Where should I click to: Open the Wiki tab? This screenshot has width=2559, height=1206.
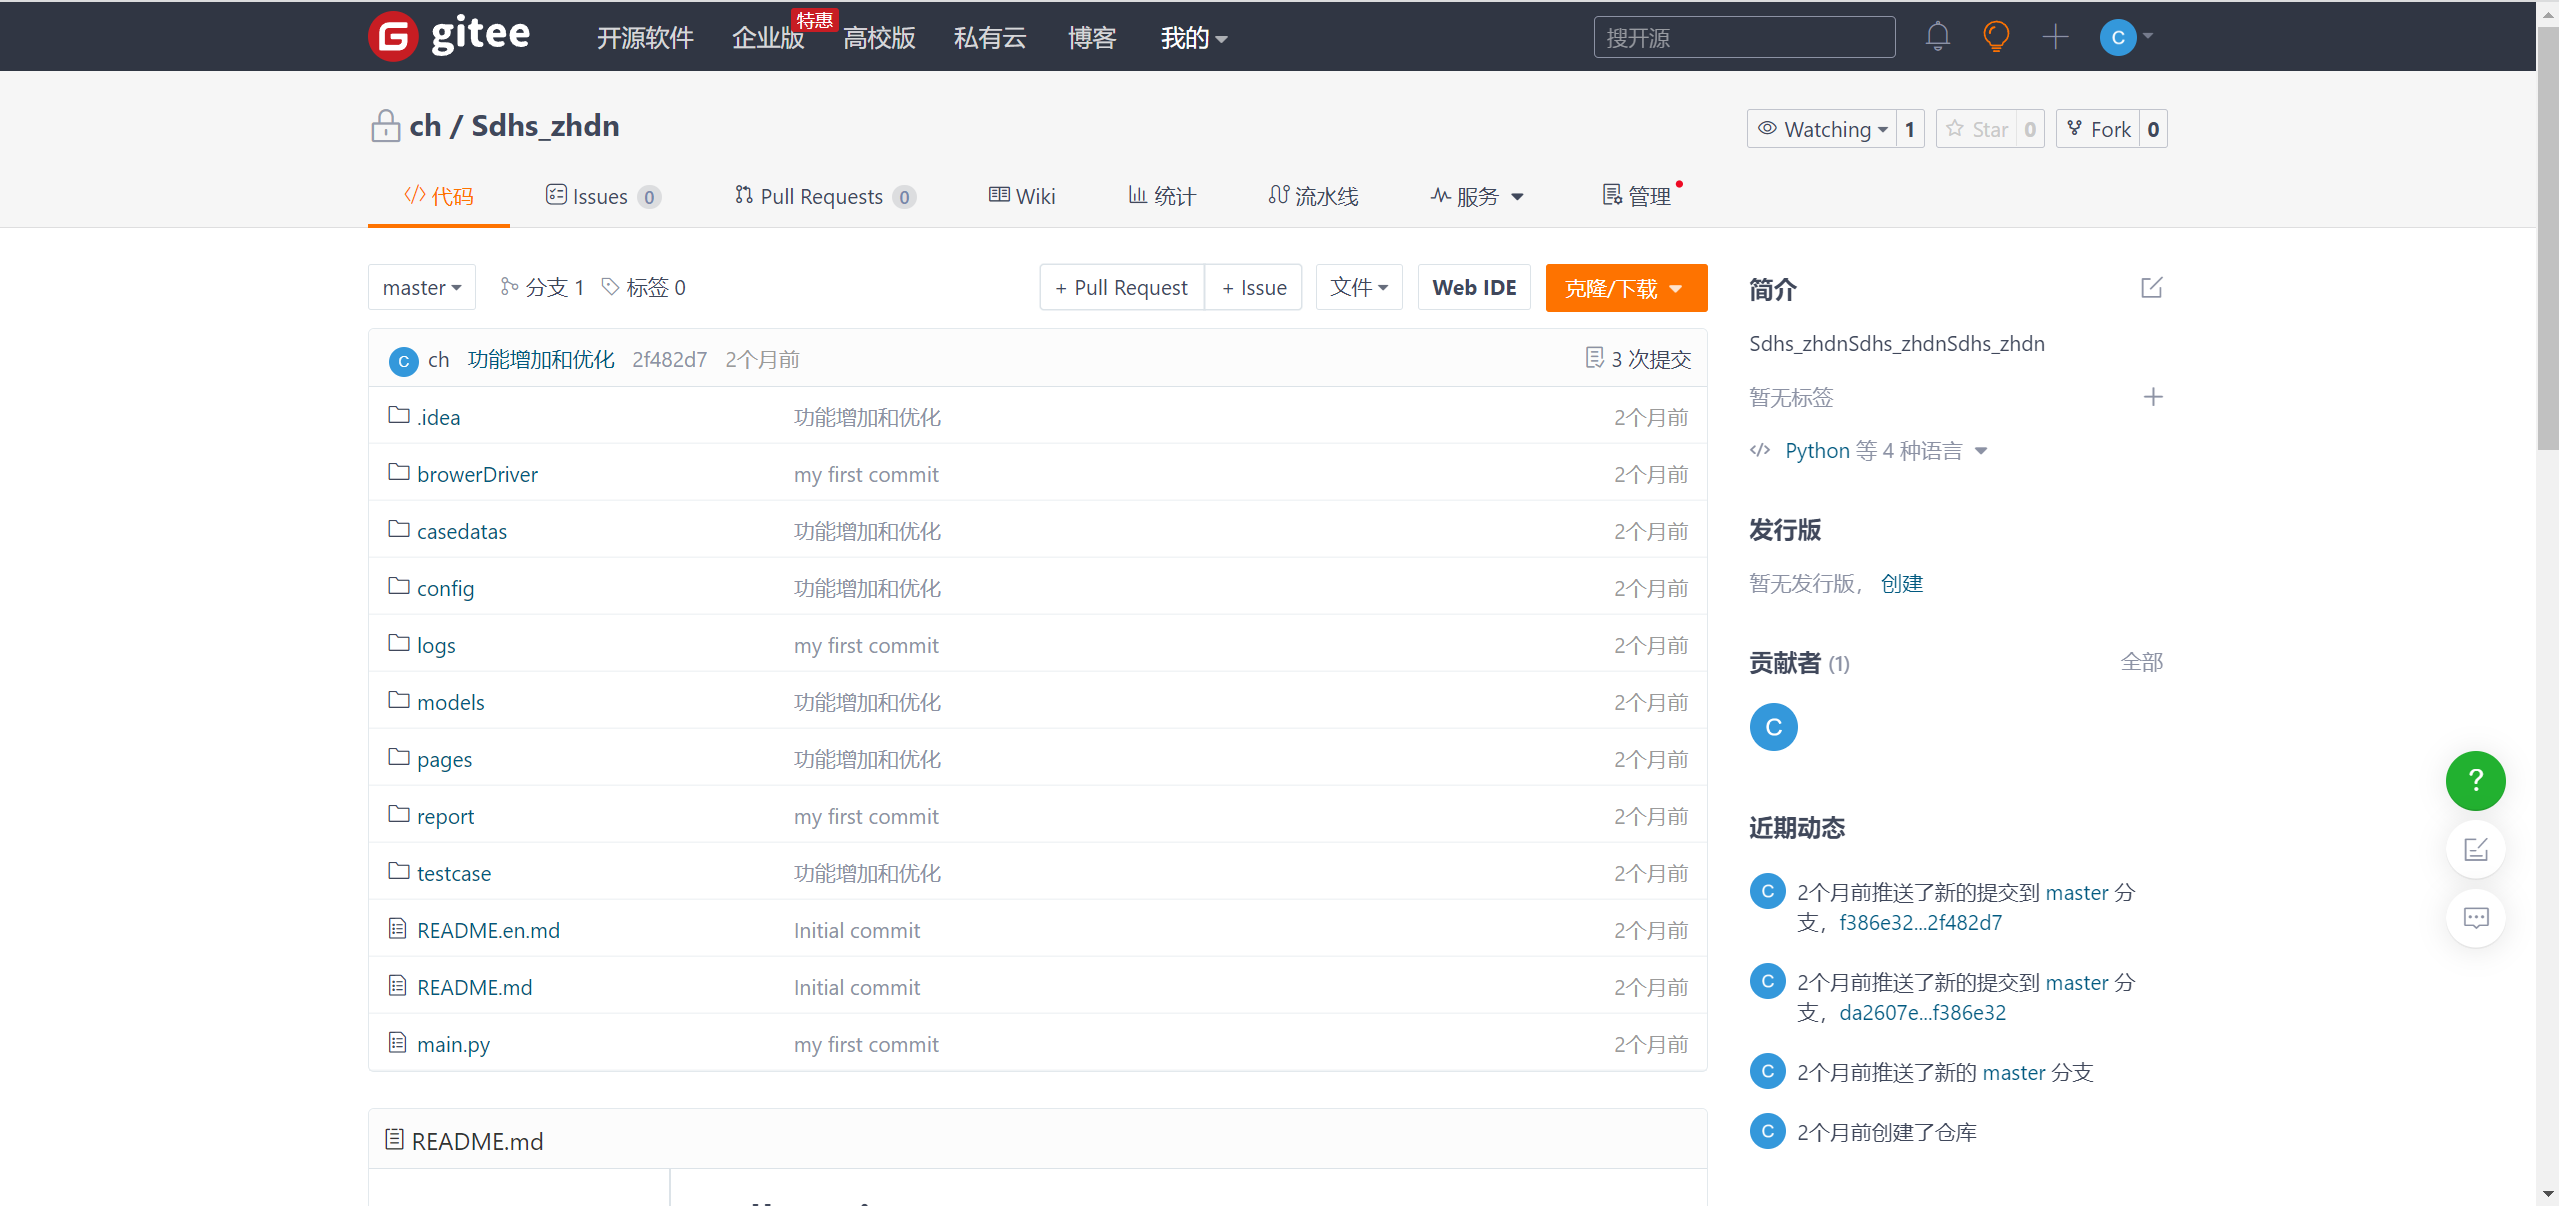click(1022, 196)
